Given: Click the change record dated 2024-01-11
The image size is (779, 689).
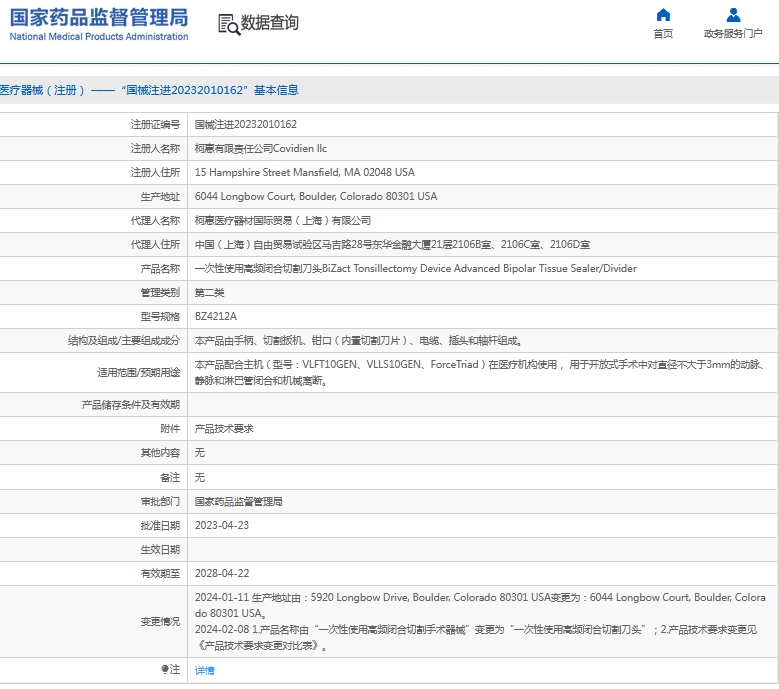Looking at the screenshot, I should pyautogui.click(x=480, y=606).
